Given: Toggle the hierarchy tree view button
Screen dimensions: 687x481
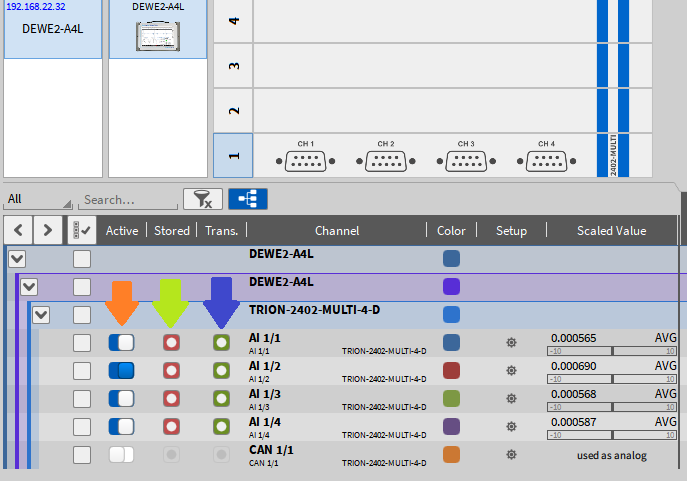Looking at the screenshot, I should pos(247,199).
